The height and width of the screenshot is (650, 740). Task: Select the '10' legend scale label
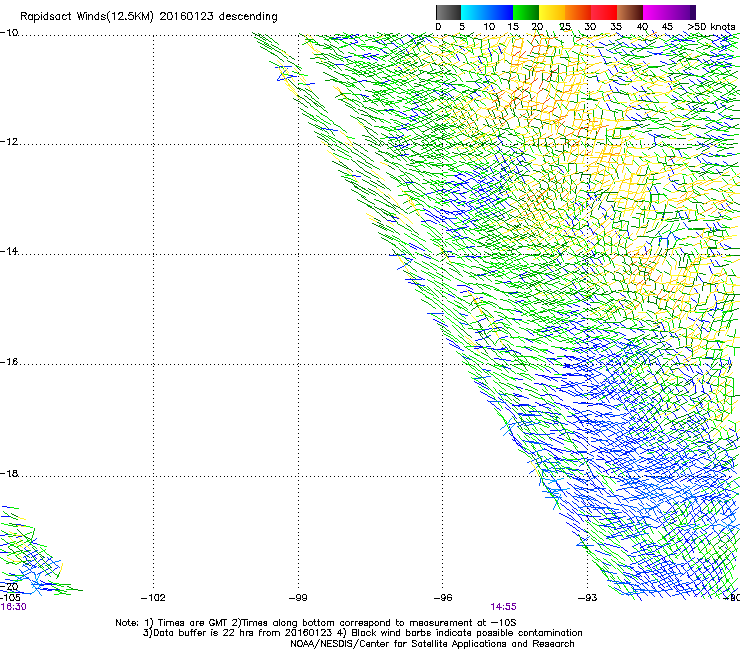point(489,27)
